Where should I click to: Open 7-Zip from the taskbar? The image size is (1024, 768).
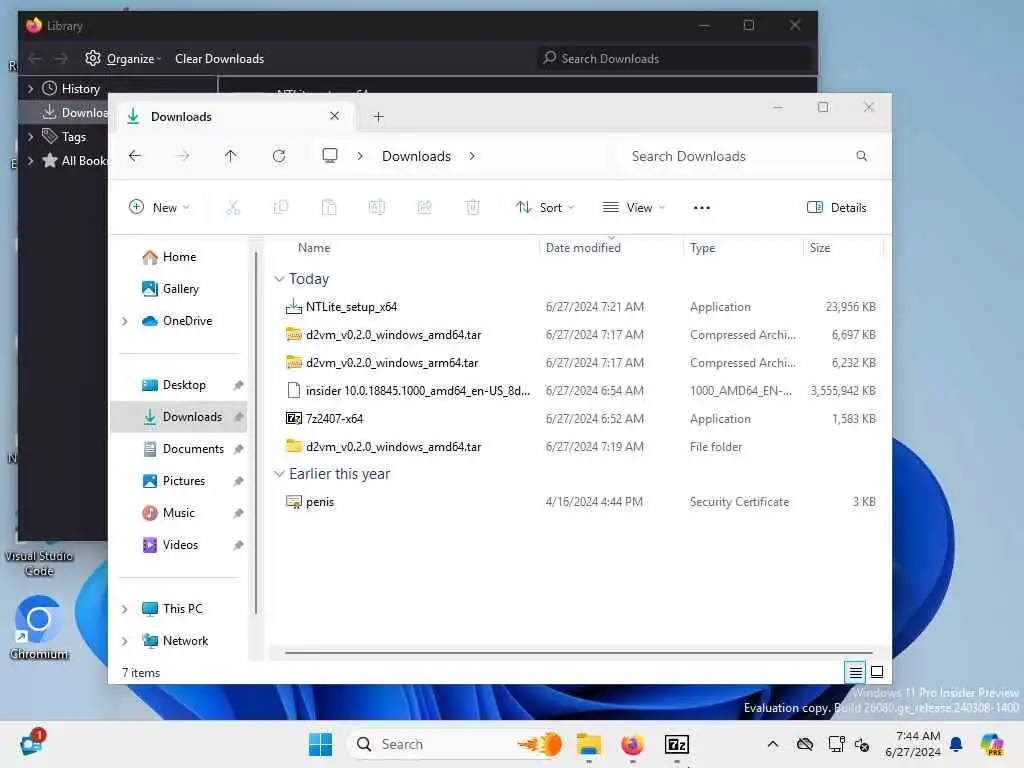(x=677, y=744)
